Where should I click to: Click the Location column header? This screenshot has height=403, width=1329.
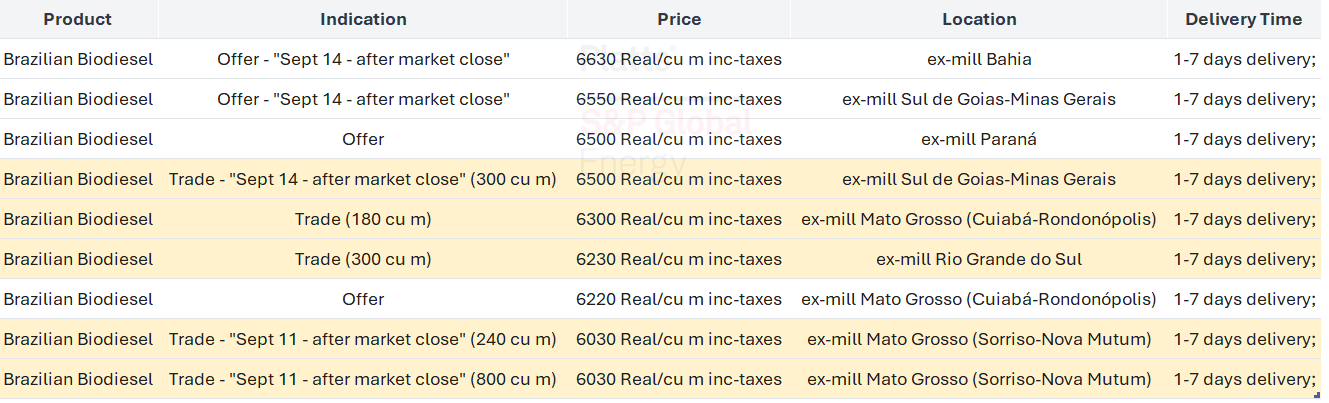coord(979,19)
